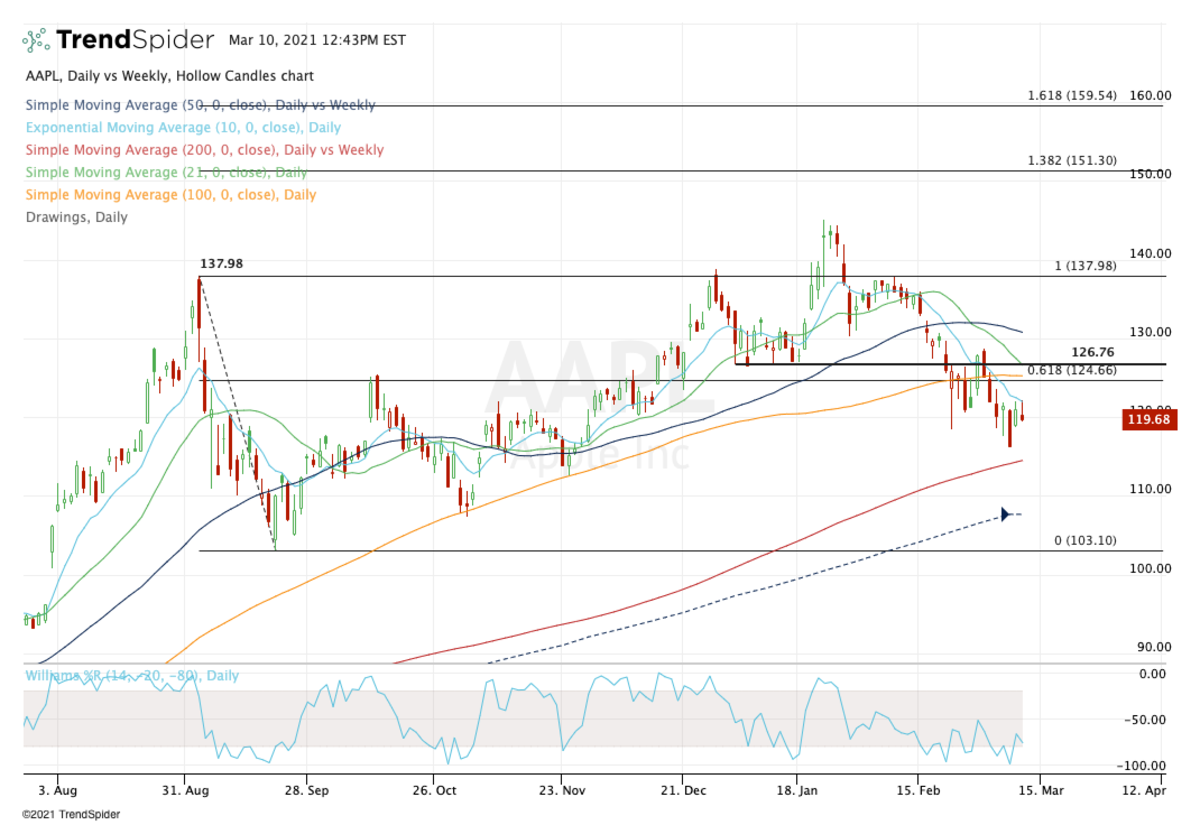Click the 100.00 price axis label
This screenshot has width=1200, height=825.
(1150, 568)
